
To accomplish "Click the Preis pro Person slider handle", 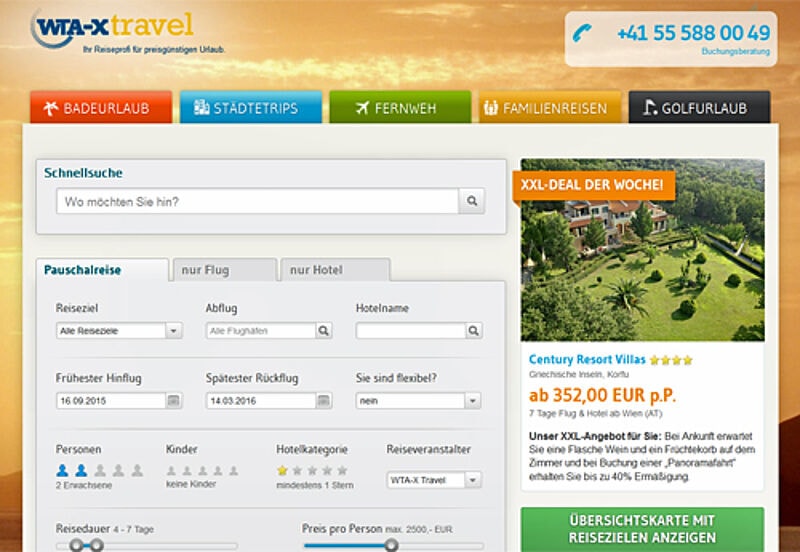I will click(391, 545).
